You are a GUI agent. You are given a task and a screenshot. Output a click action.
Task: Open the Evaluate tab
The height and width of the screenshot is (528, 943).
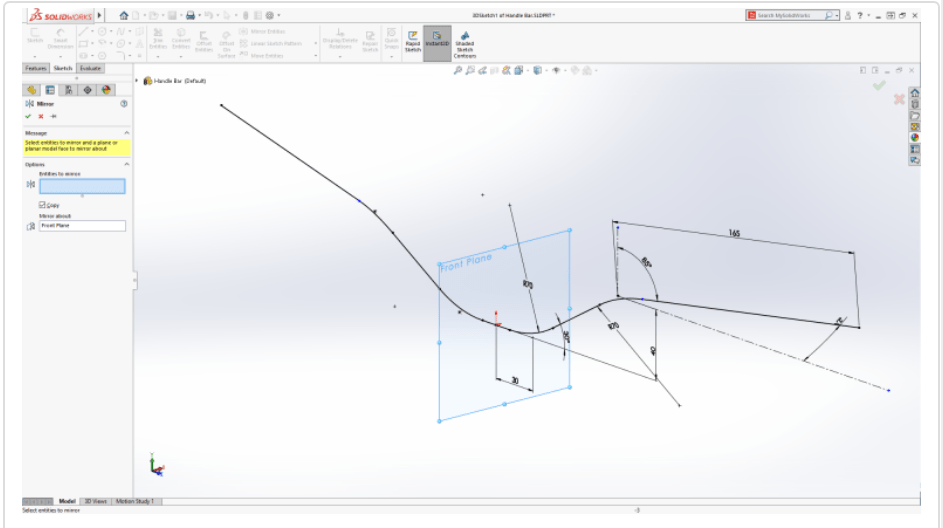tap(90, 68)
